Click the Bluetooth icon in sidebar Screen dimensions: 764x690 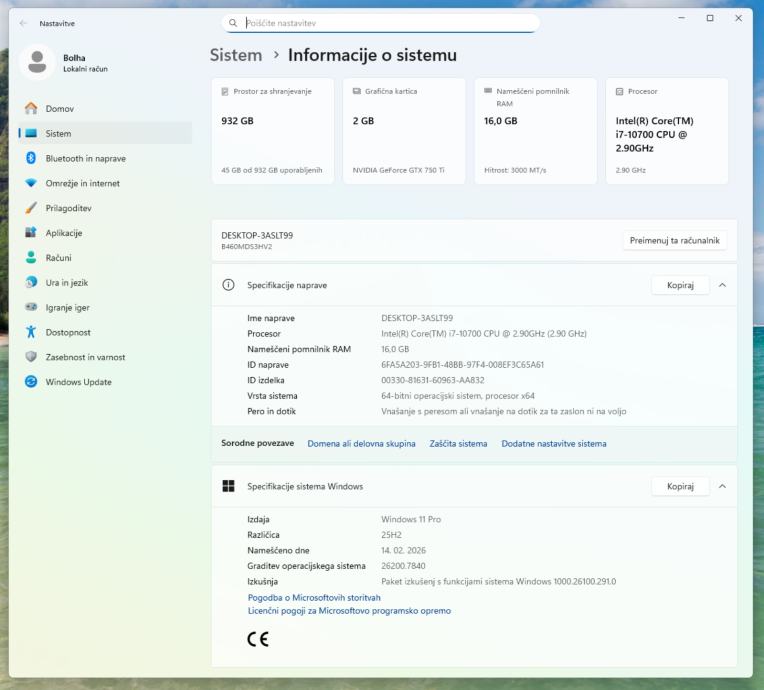click(31, 158)
